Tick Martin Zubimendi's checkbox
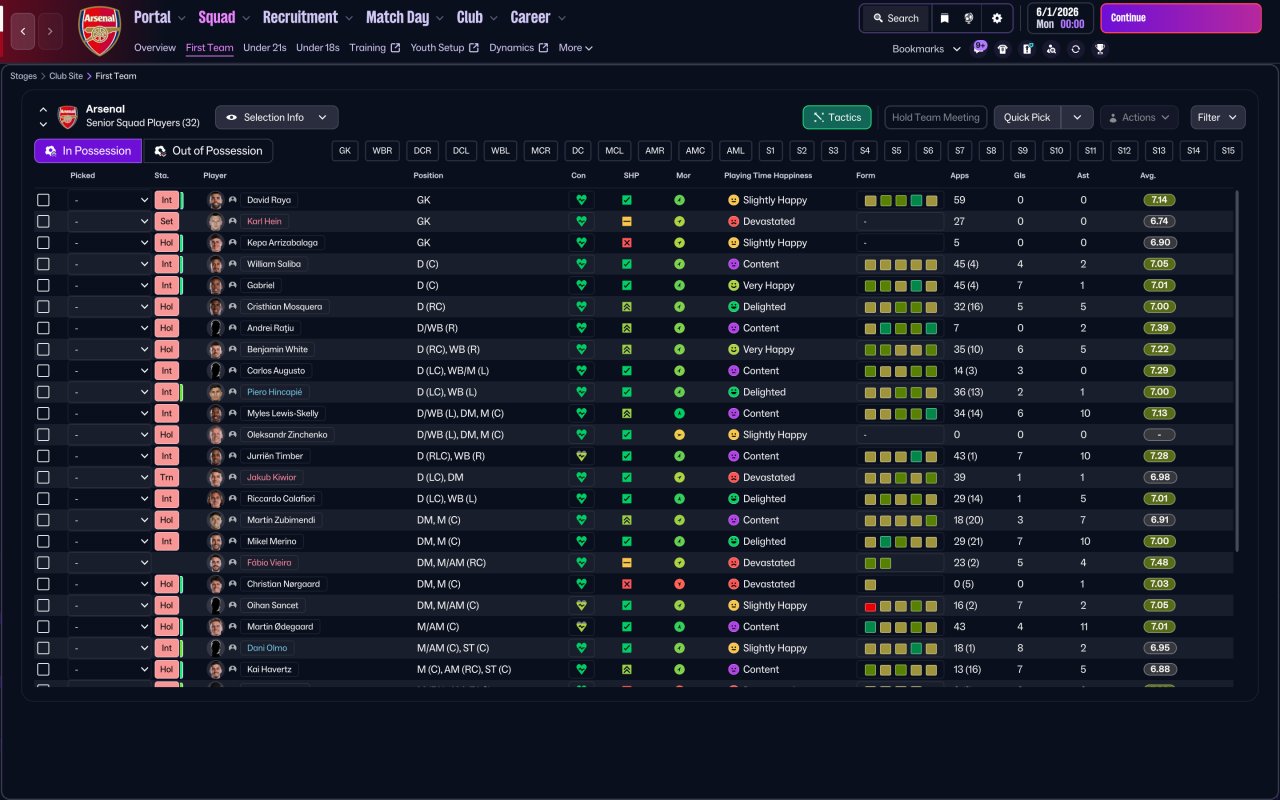Viewport: 1280px width, 800px height. [x=43, y=520]
